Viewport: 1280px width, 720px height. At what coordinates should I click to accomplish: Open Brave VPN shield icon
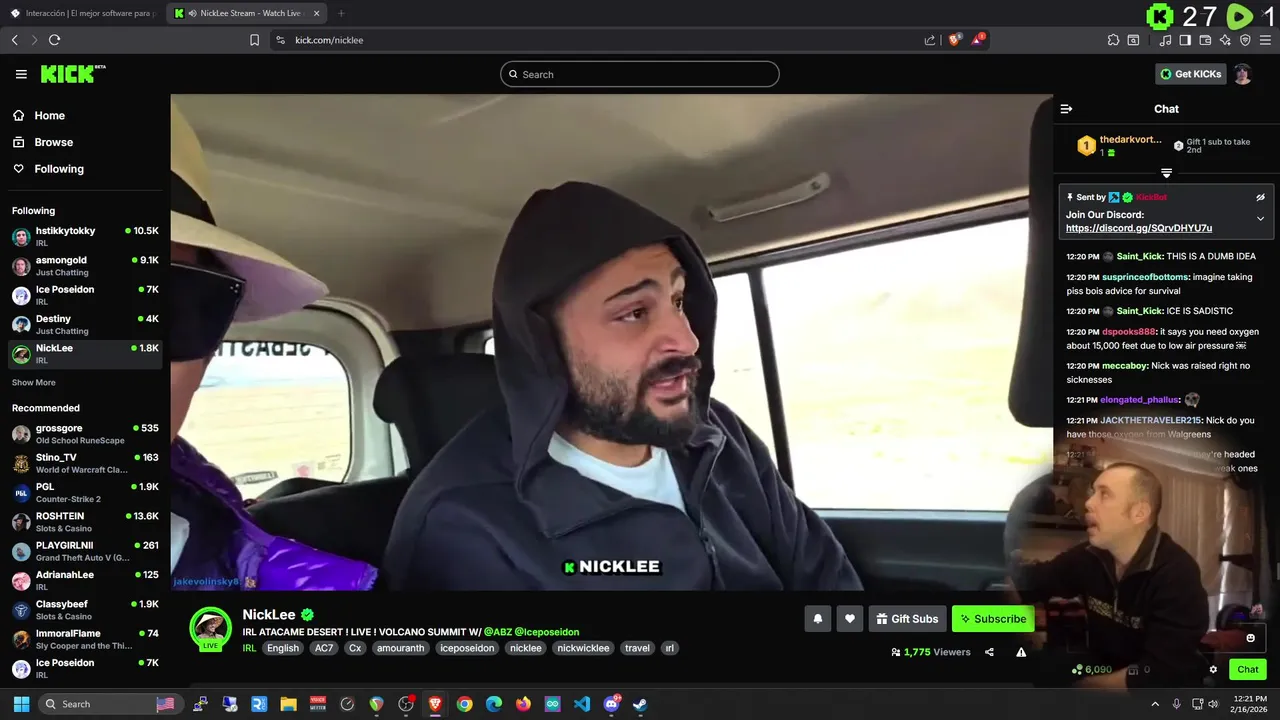click(x=1245, y=40)
